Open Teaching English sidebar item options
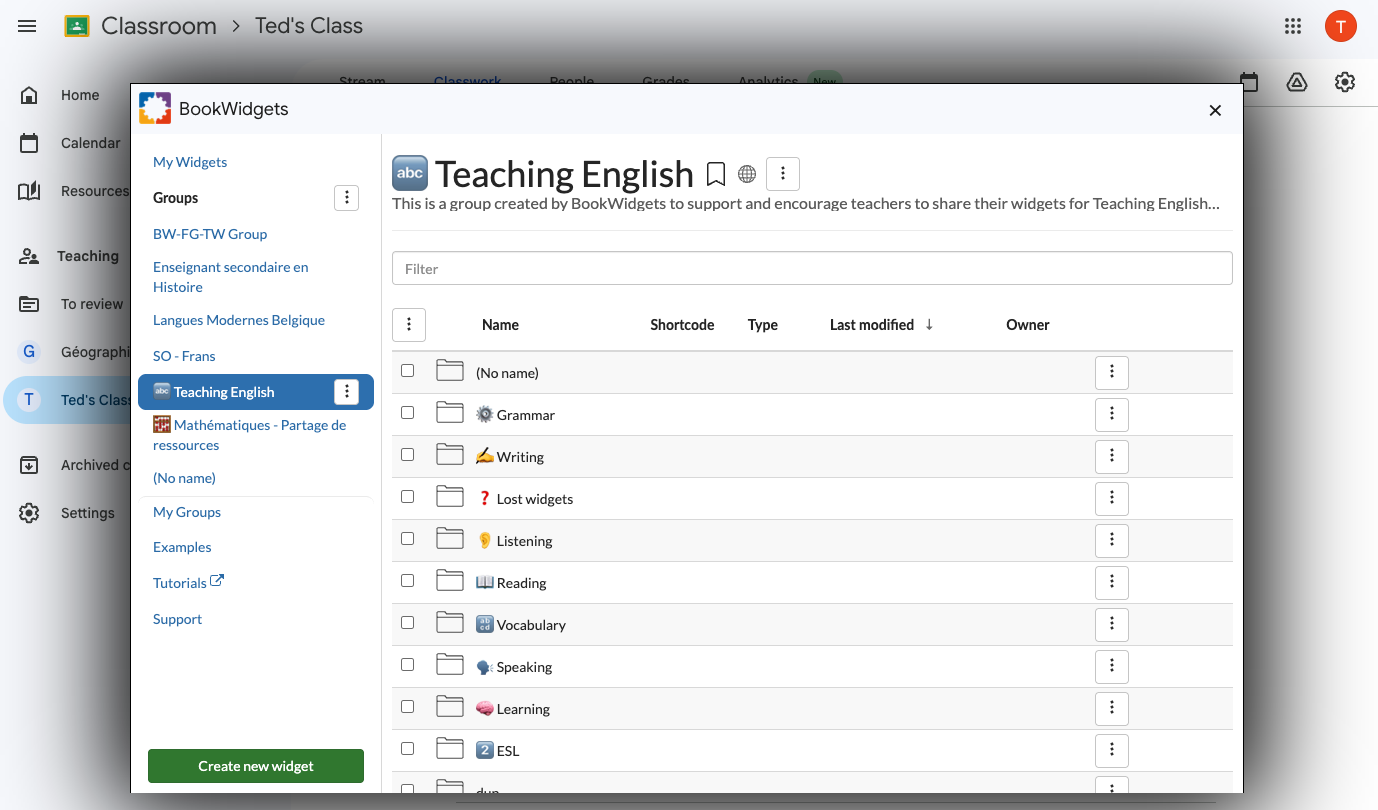 [346, 392]
